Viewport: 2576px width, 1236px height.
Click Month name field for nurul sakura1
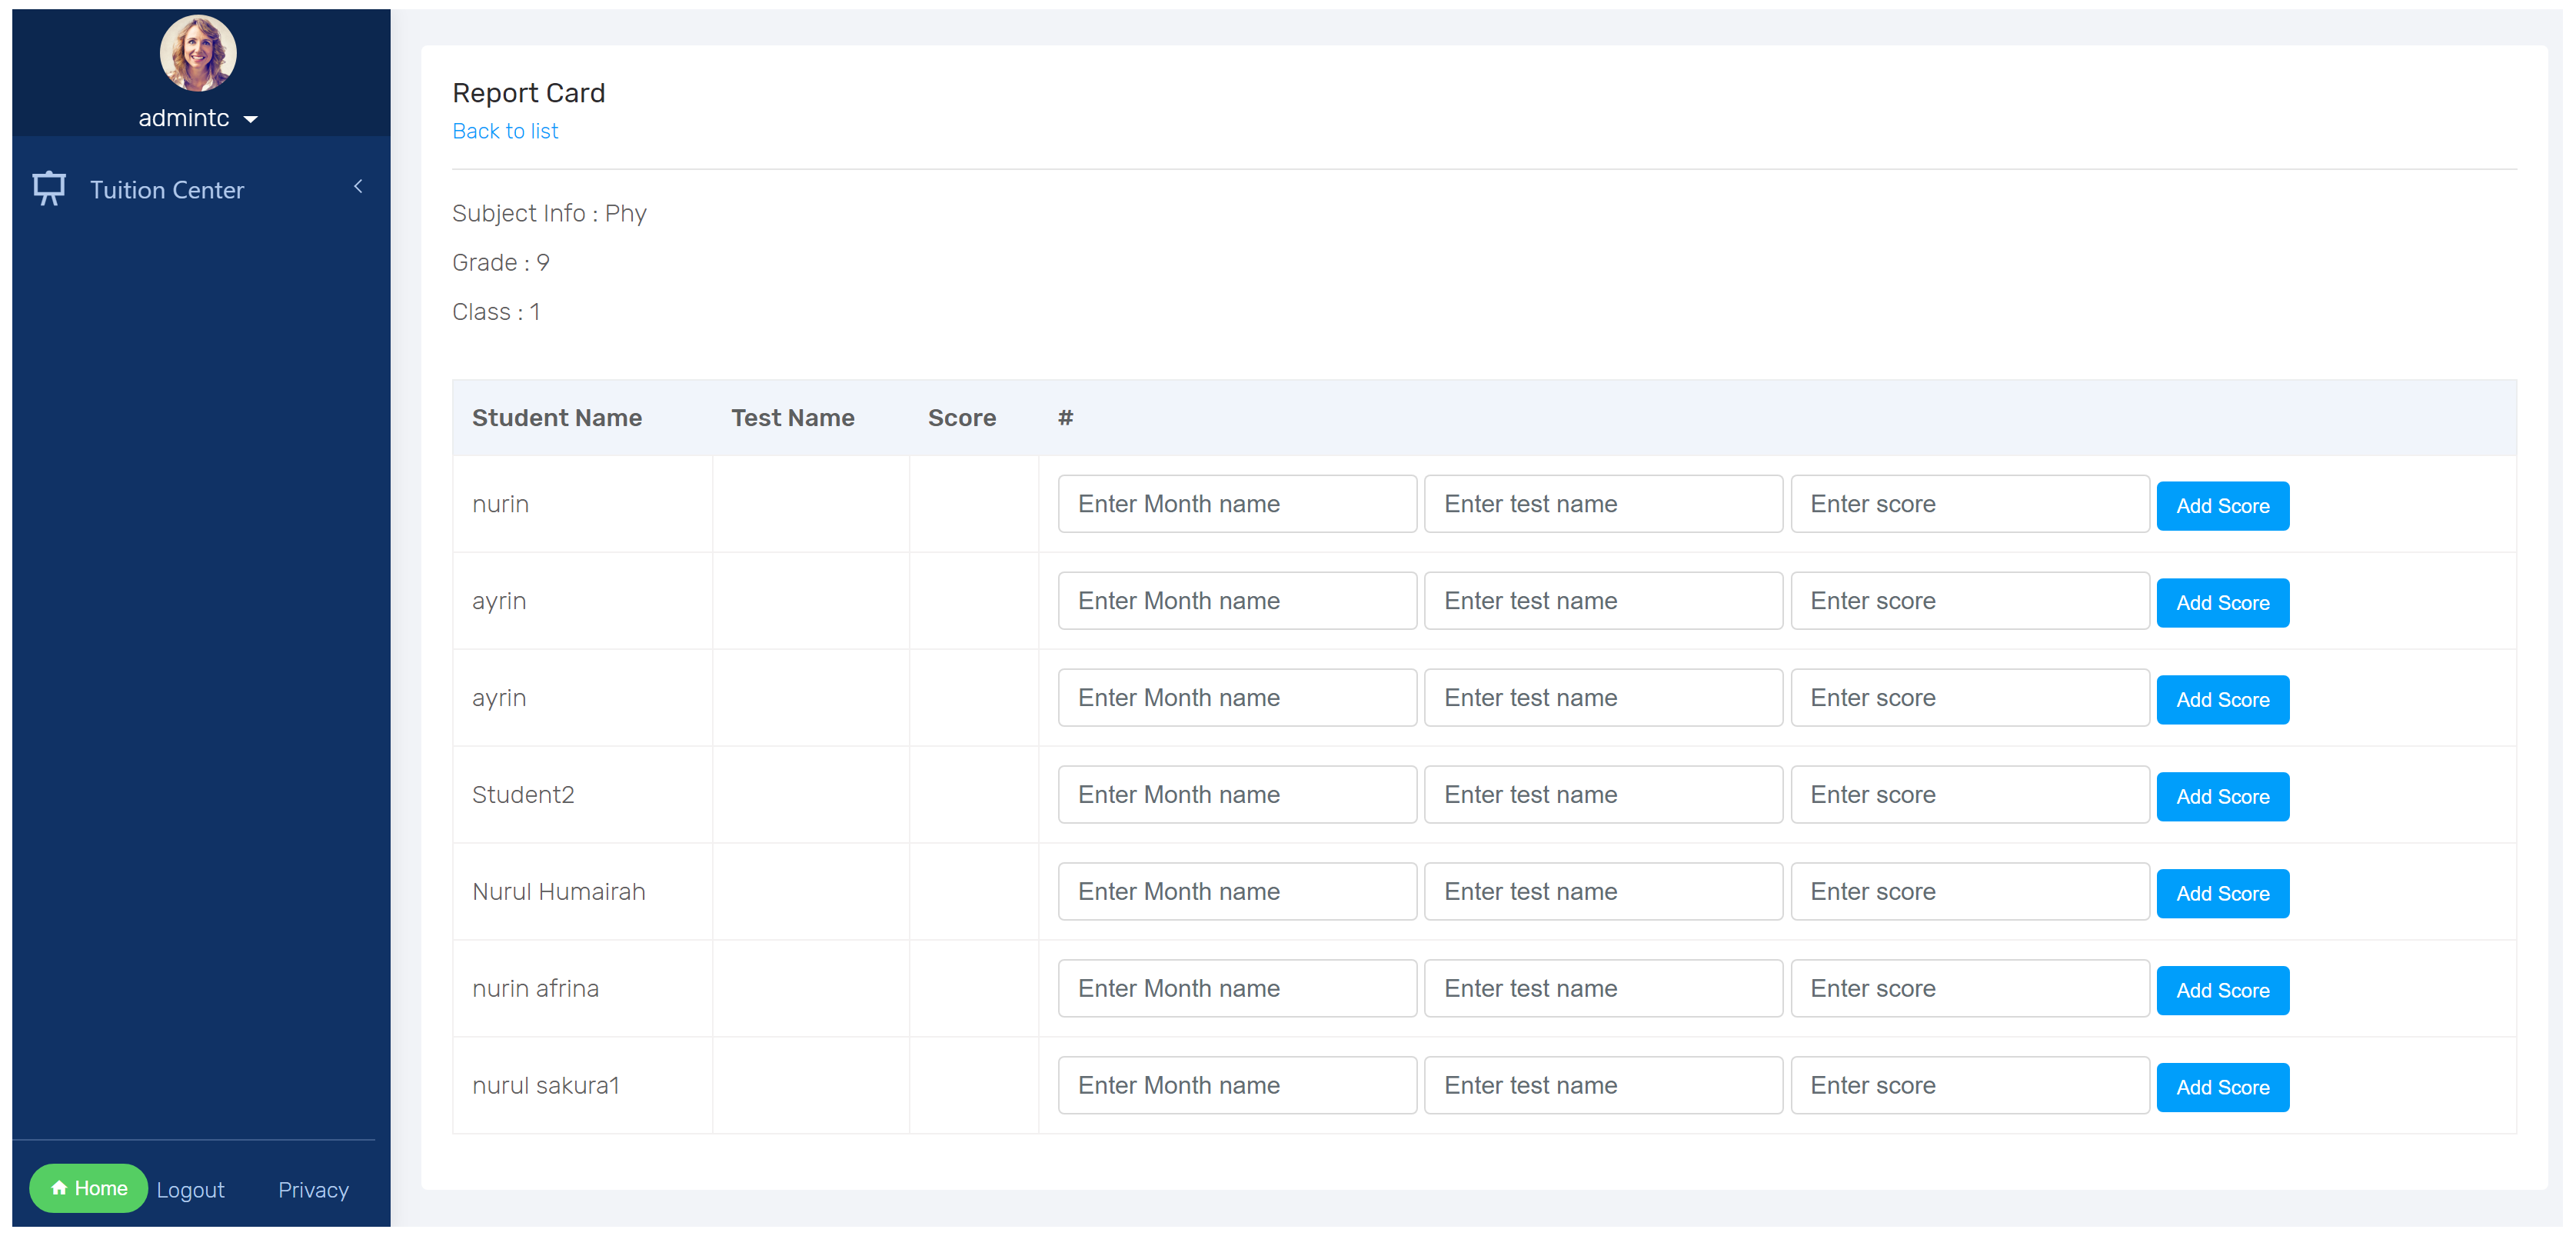pos(1237,1086)
